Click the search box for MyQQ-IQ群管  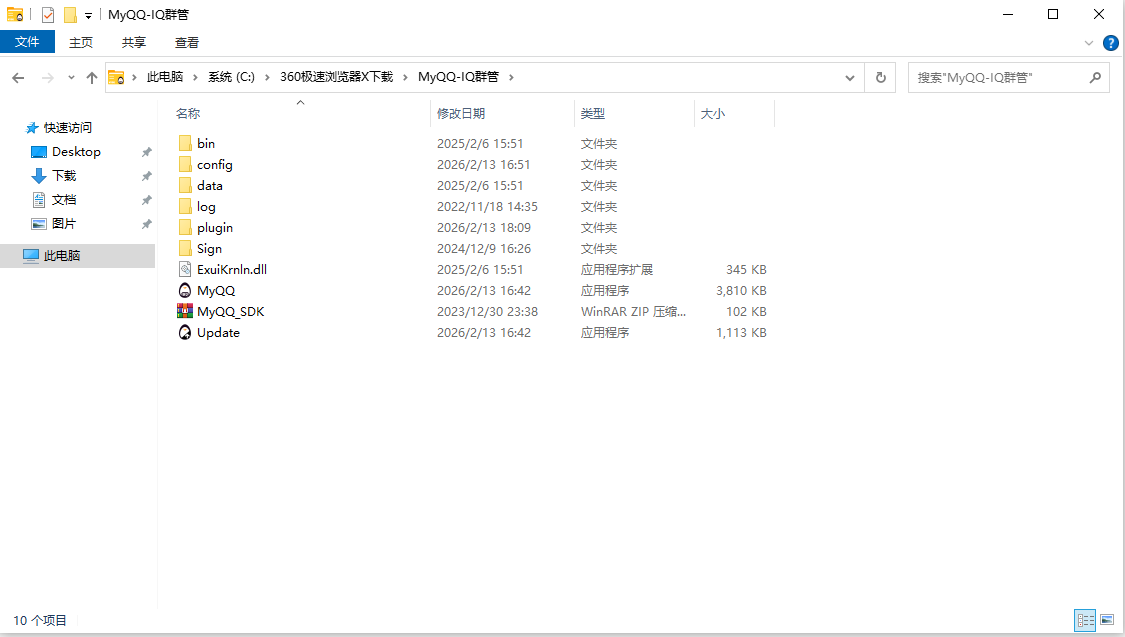[x=1000, y=78]
